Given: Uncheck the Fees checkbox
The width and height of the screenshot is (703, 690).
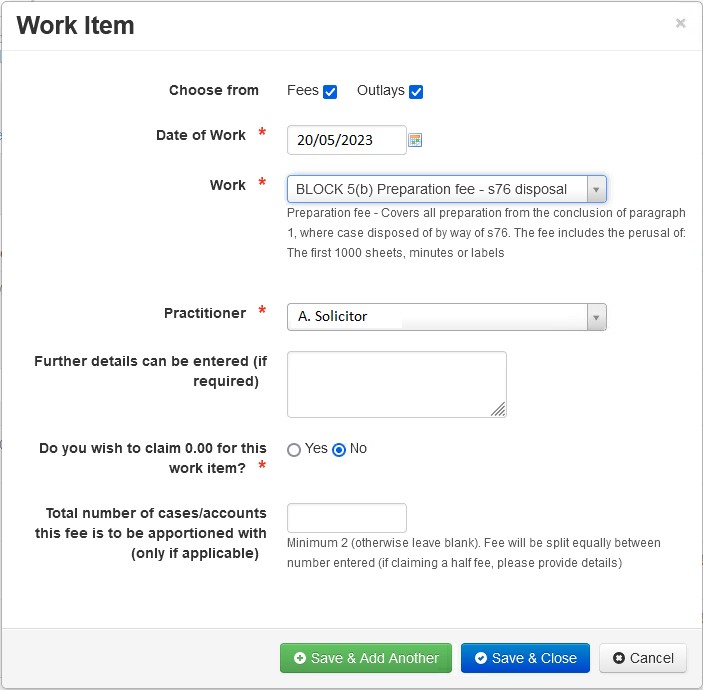Looking at the screenshot, I should coord(330,91).
